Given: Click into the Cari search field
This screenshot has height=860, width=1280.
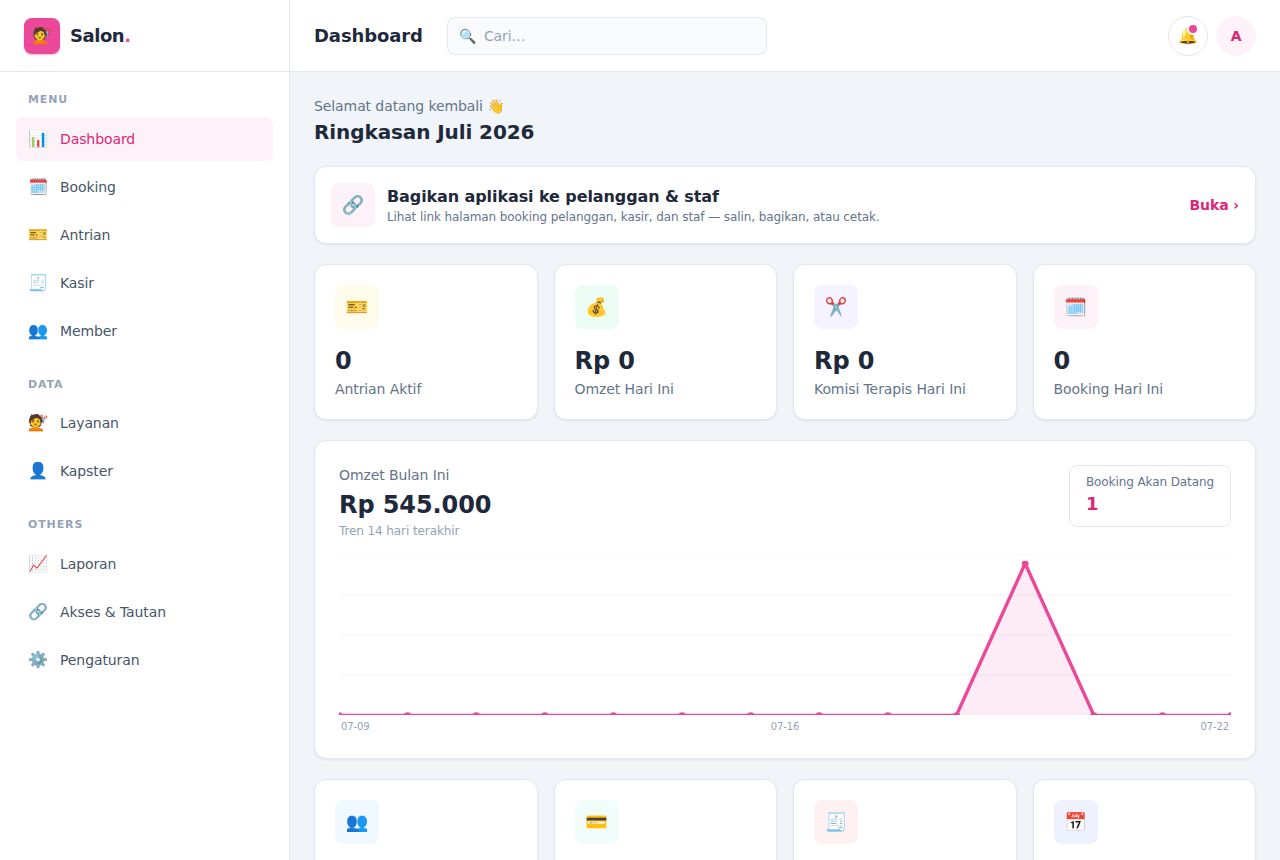Looking at the screenshot, I should (607, 36).
